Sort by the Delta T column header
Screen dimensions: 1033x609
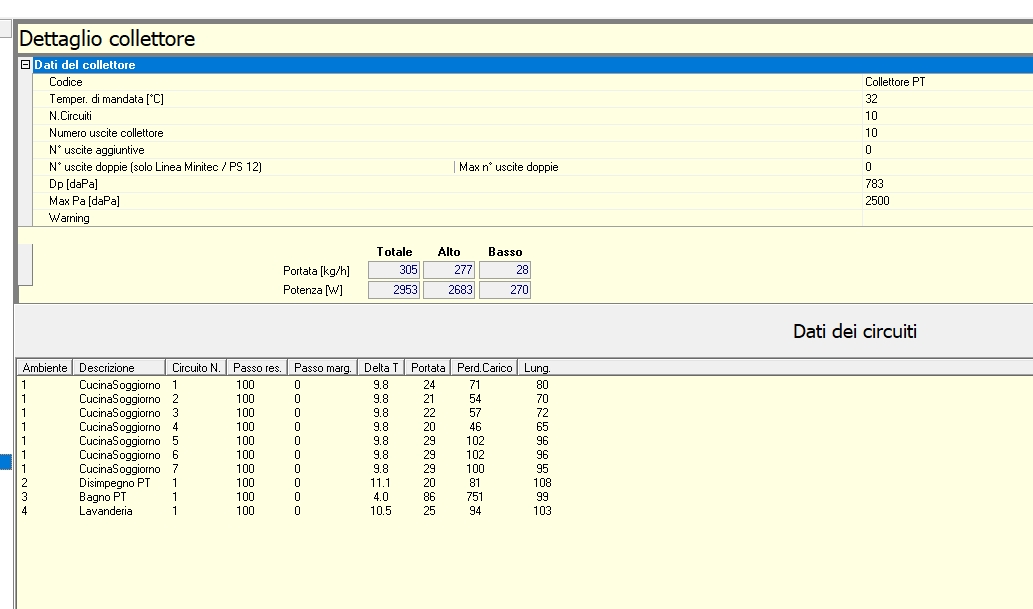pos(381,368)
